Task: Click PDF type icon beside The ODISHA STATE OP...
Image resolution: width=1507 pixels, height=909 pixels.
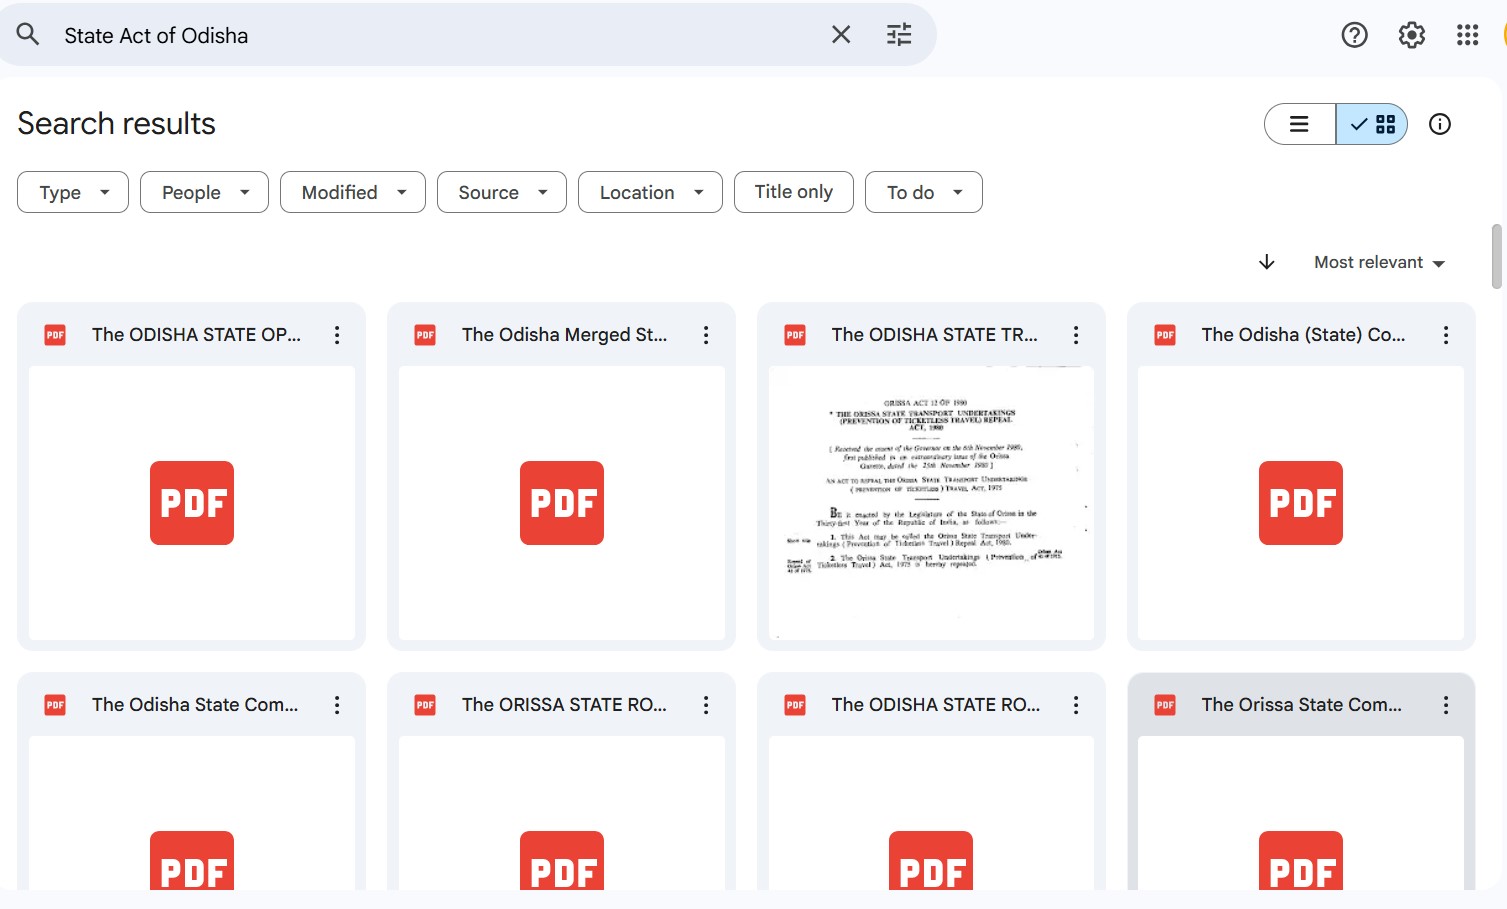Action: (x=55, y=335)
